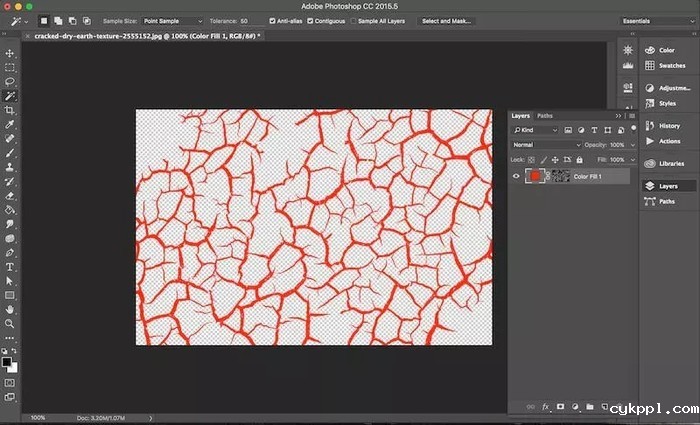700x425 pixels.
Task: Select the cracked-dry-earth-texture document tab
Action: 140,35
